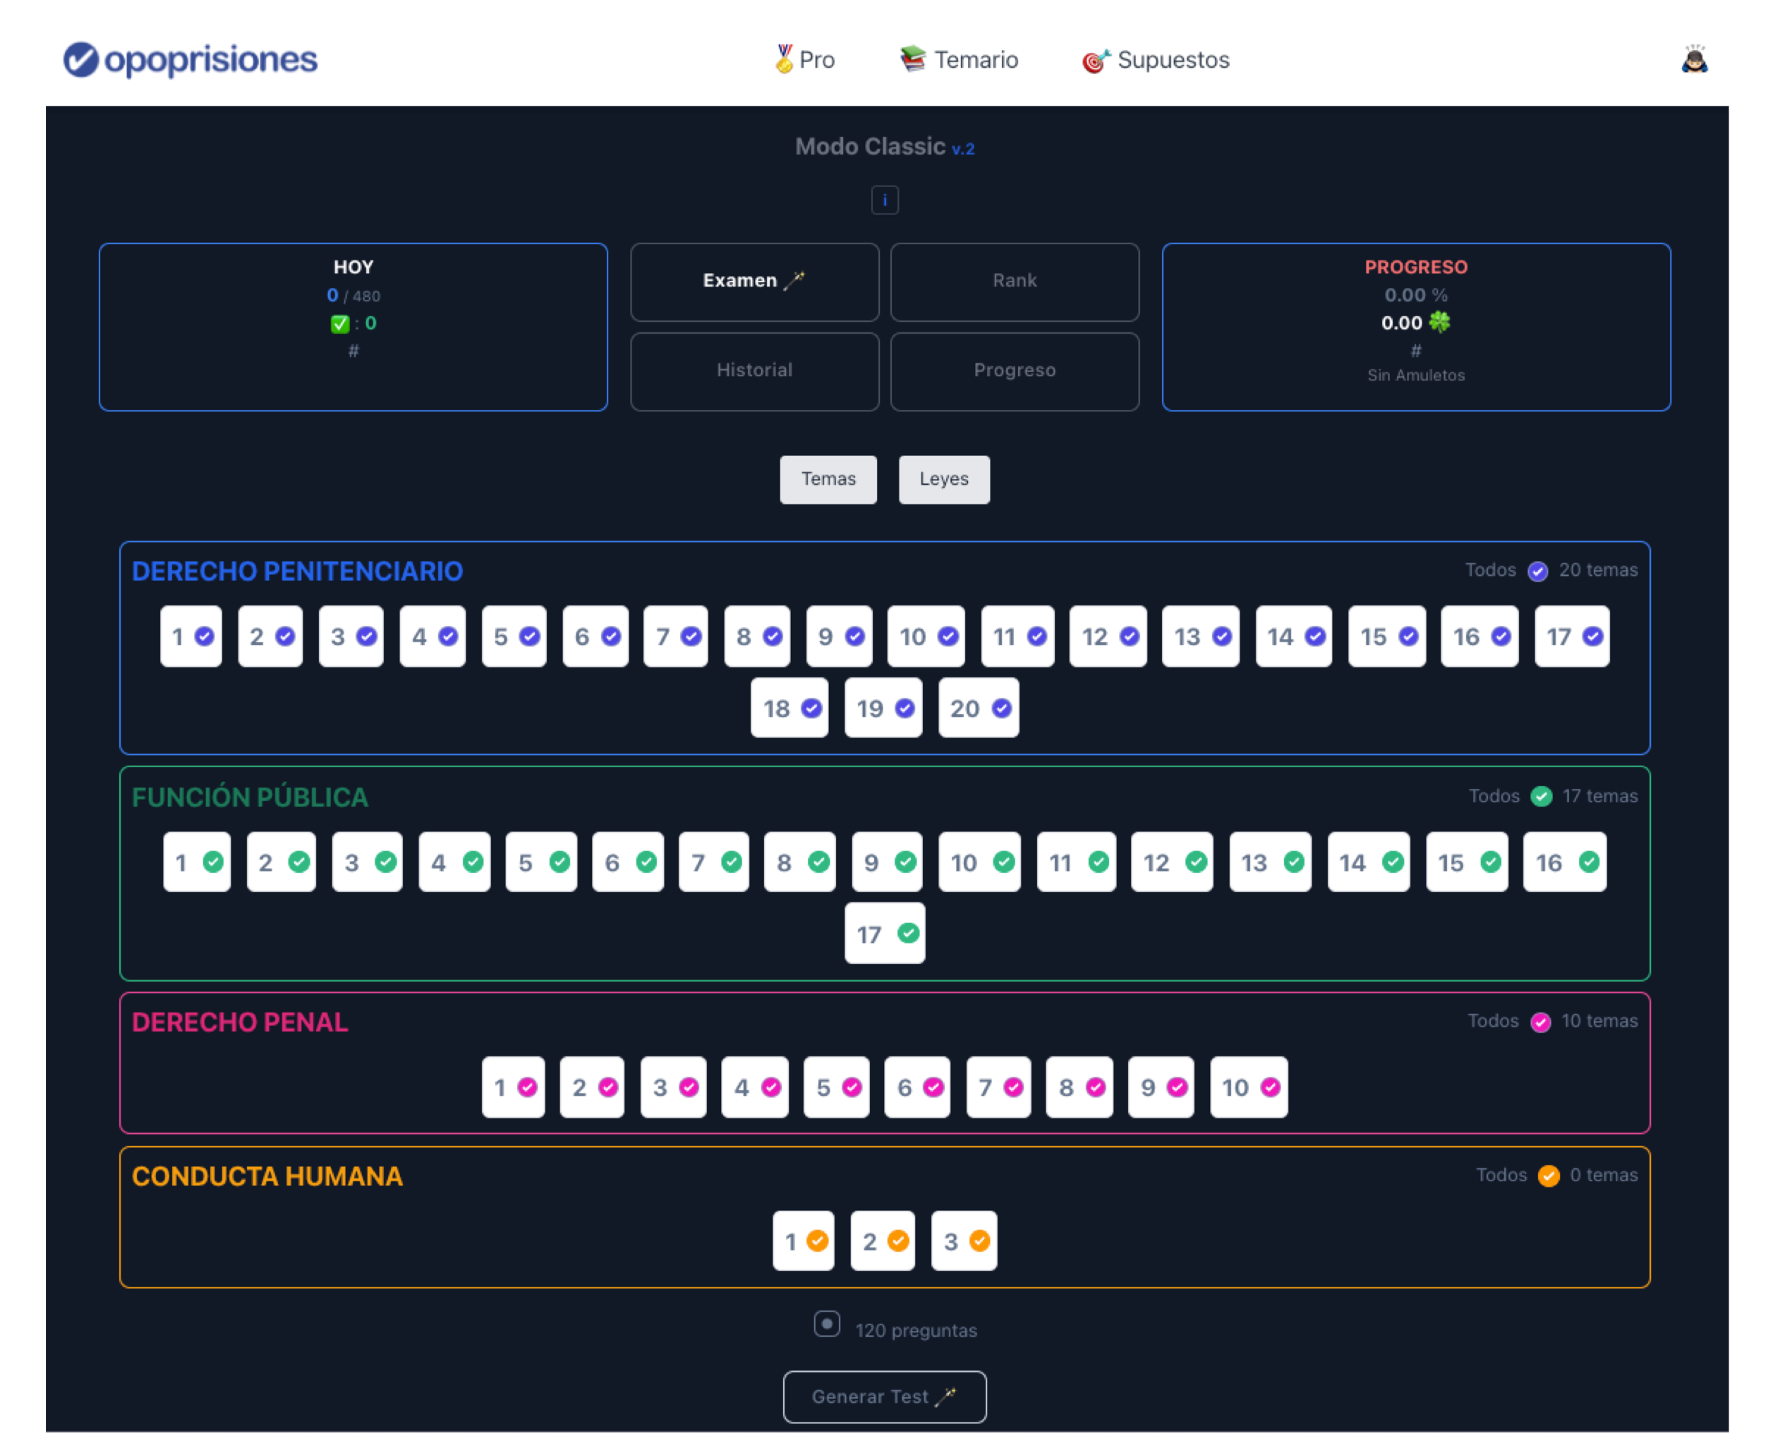Select the Examen mode button

754,281
